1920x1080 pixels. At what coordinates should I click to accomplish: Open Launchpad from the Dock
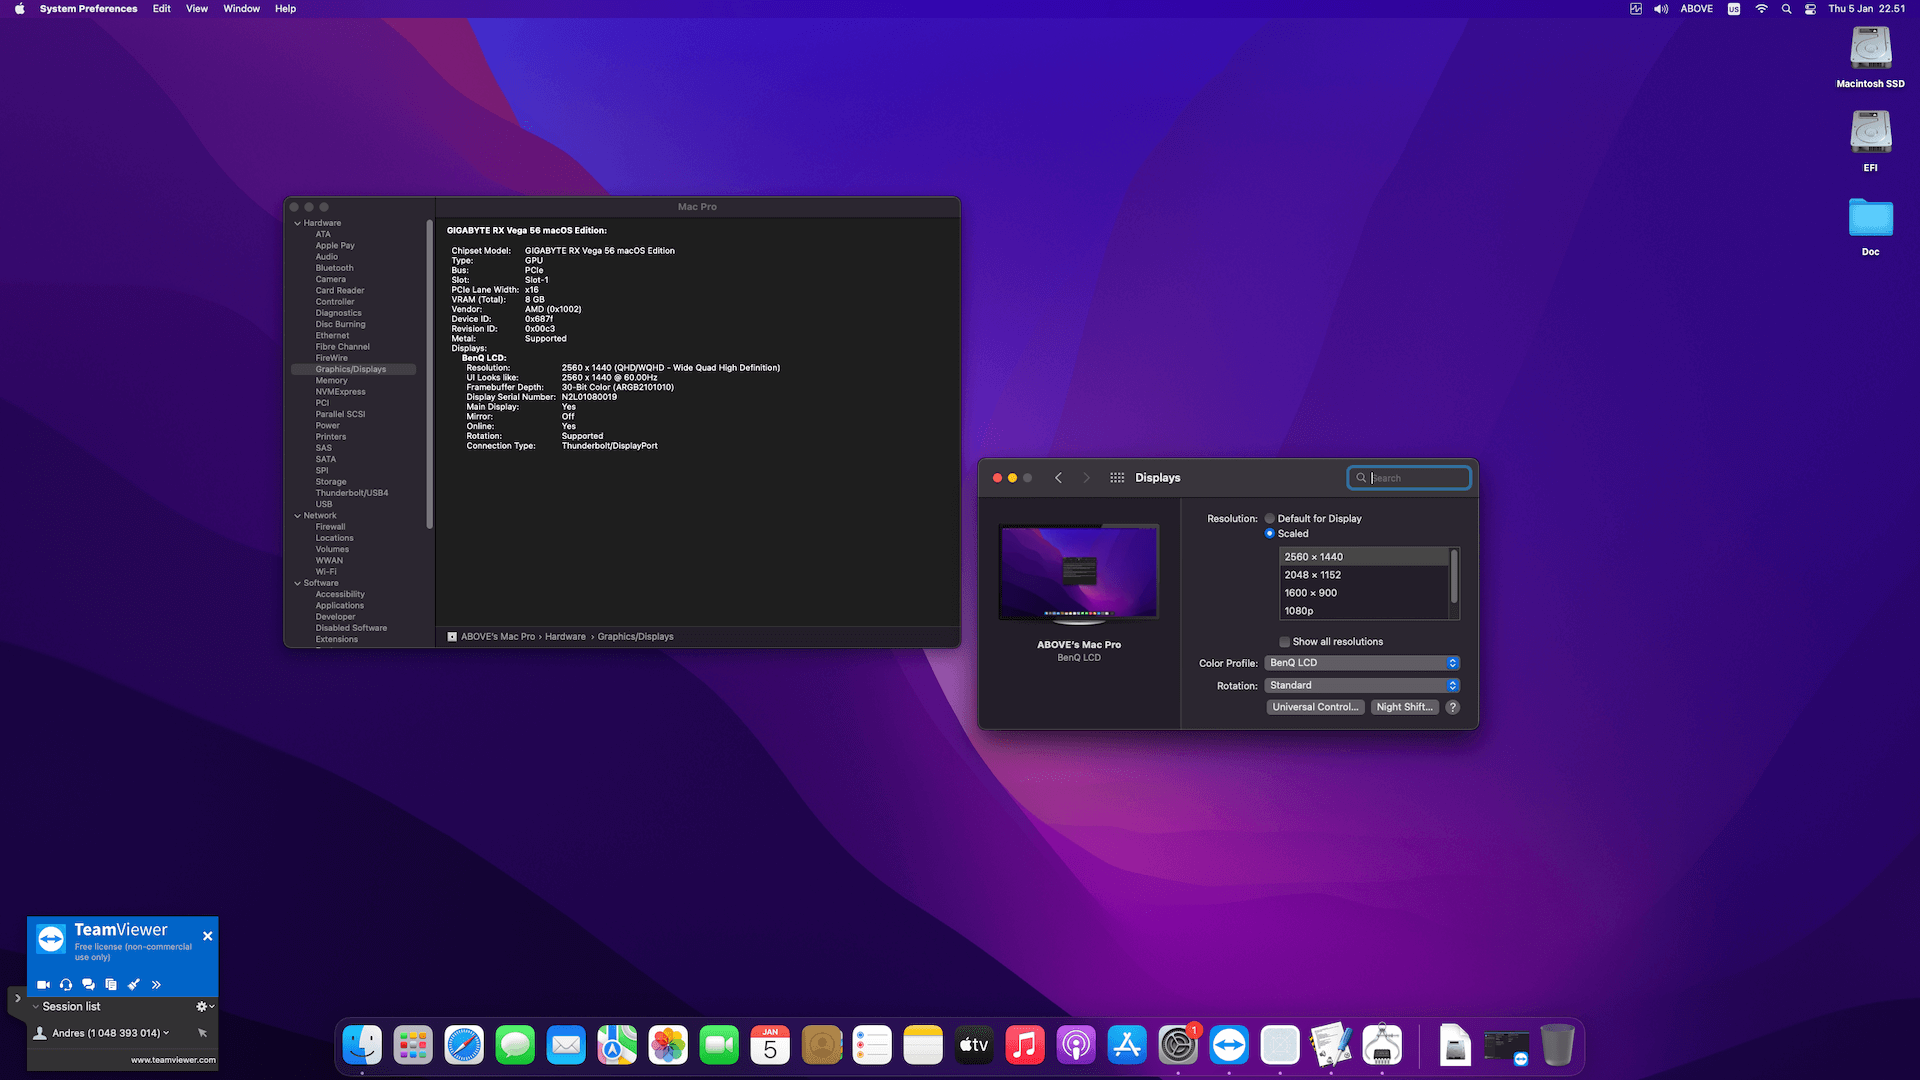413,1046
